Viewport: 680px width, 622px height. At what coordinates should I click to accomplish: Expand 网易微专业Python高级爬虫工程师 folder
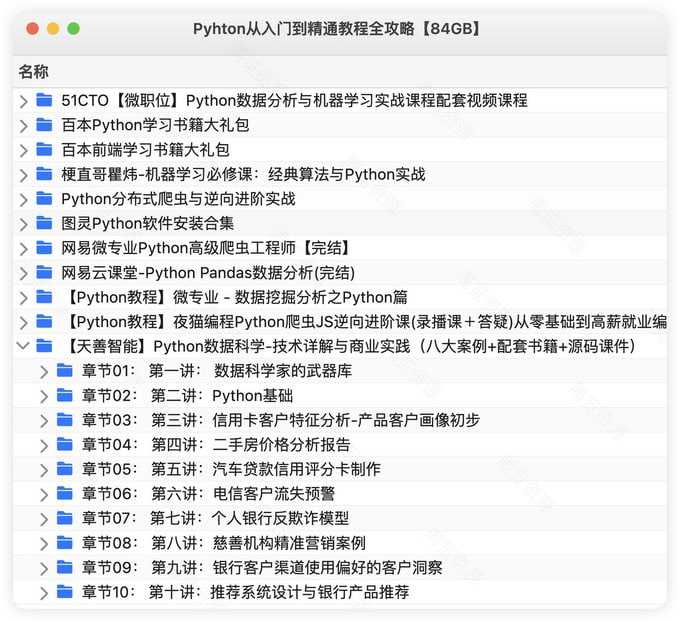23,249
